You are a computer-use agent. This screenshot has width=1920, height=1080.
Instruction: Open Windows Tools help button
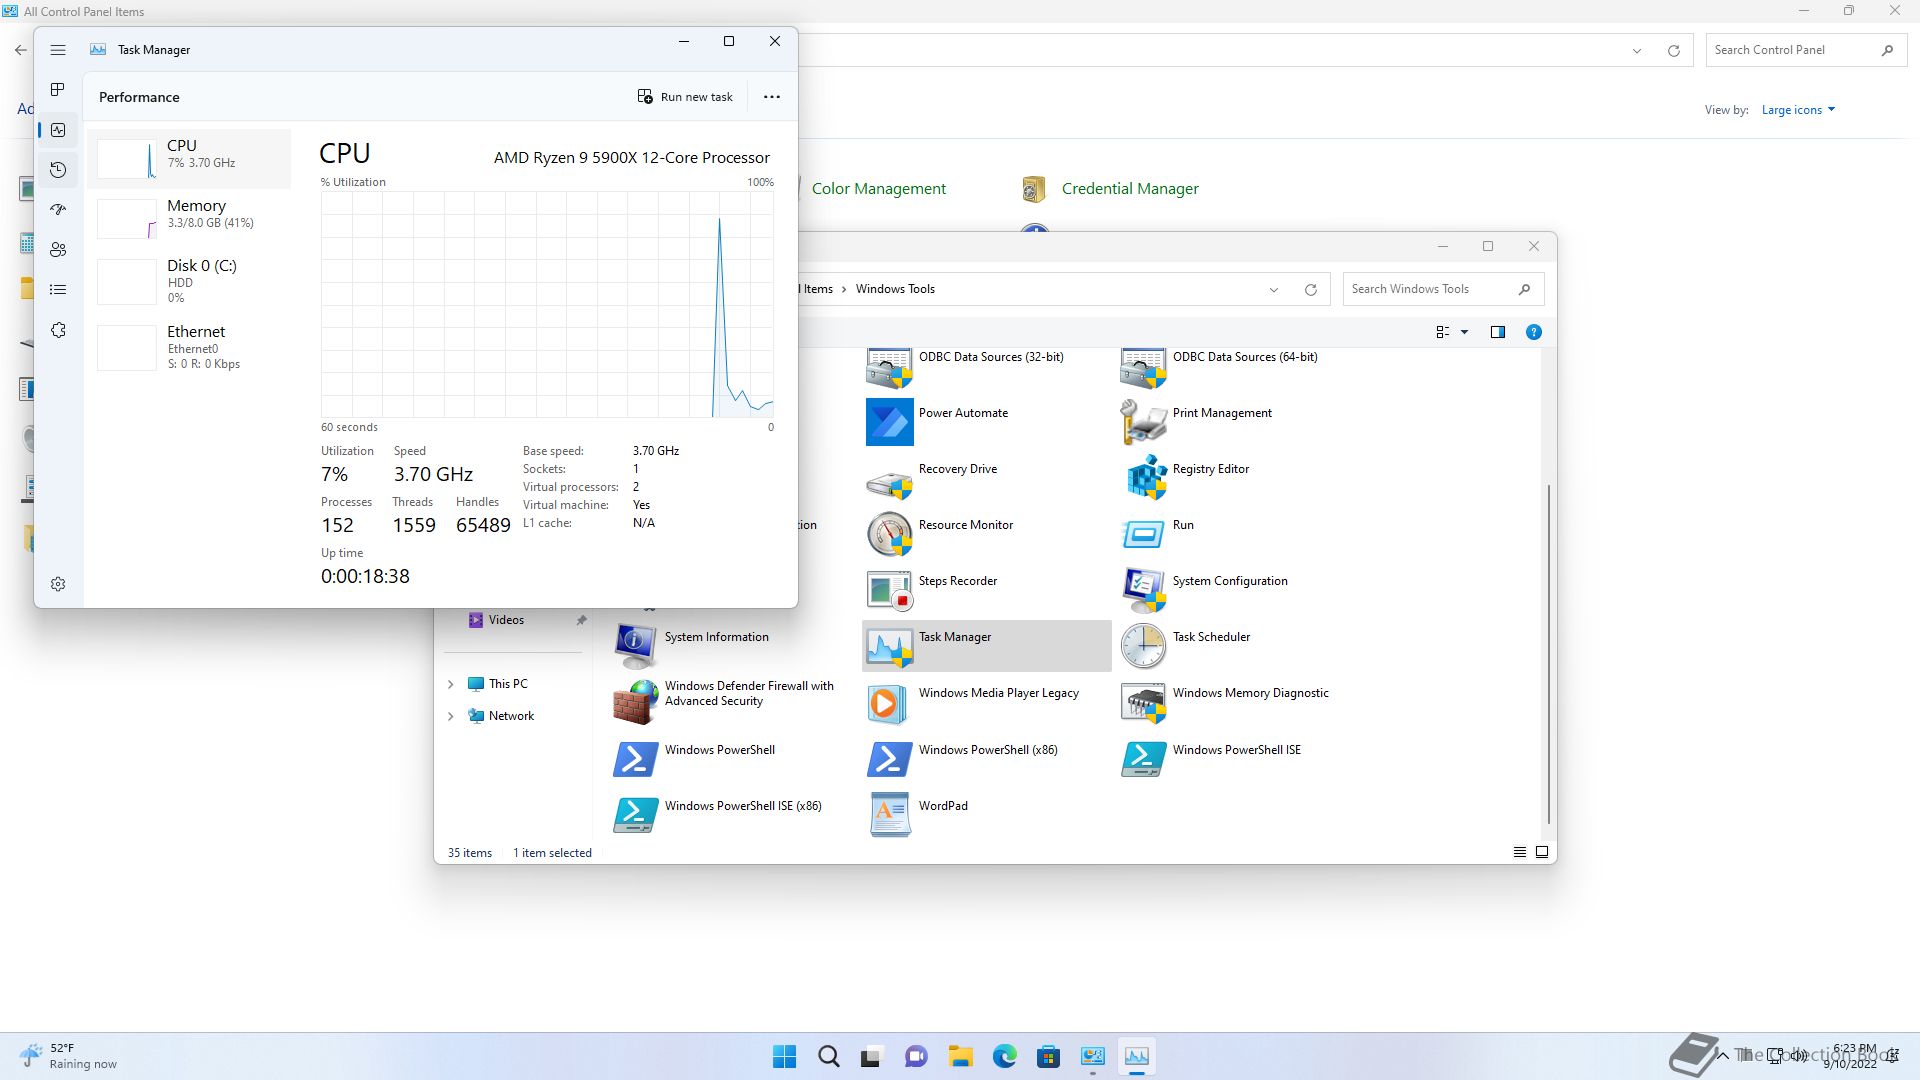[1534, 332]
